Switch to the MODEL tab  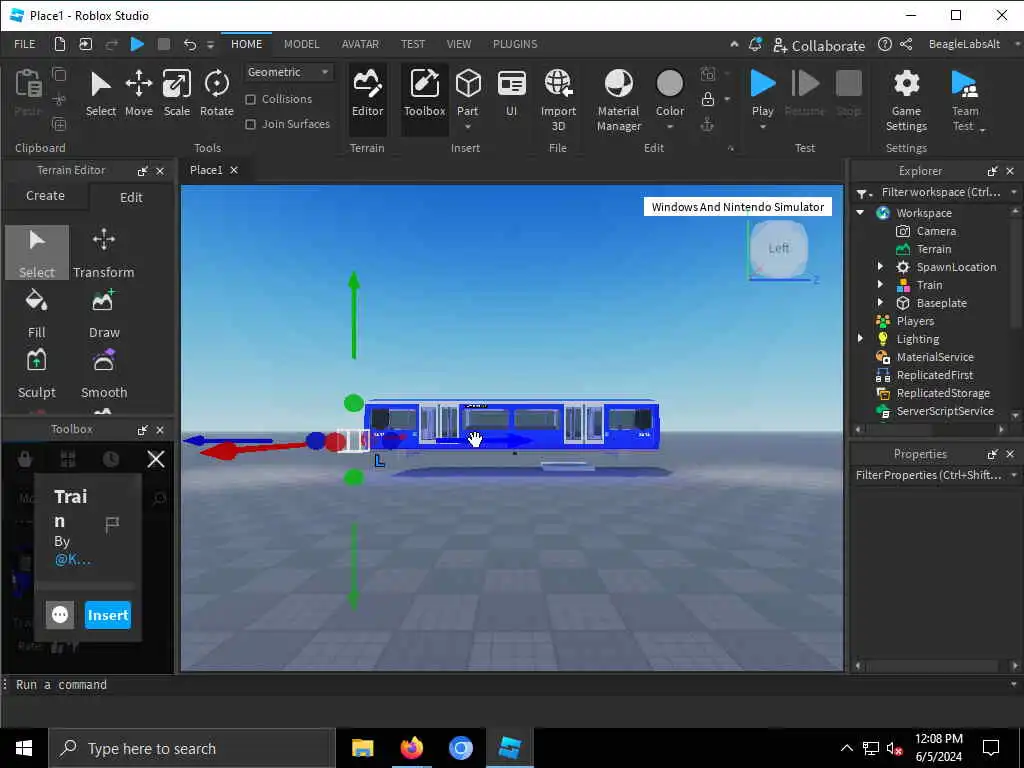point(301,44)
